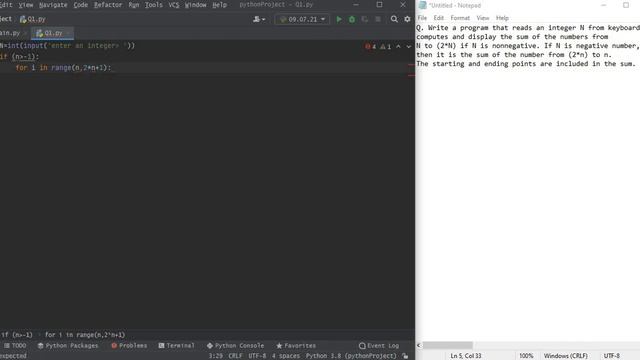This screenshot has width=640, height=360.
Task: Go to next highlighted error arrow
Action: coord(409,47)
